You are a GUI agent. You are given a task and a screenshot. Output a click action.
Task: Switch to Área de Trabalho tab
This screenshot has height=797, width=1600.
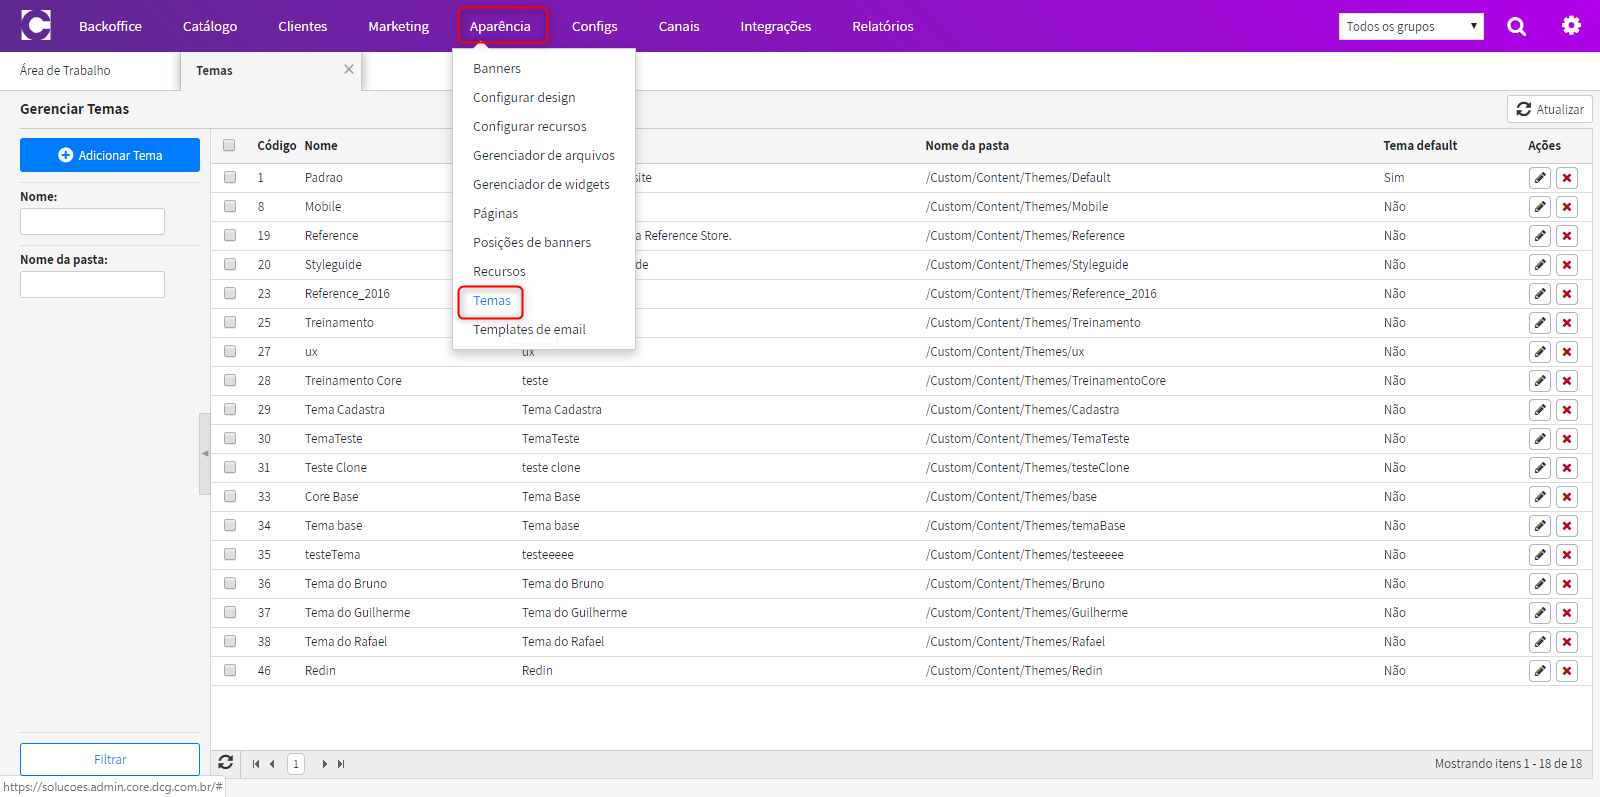point(66,71)
